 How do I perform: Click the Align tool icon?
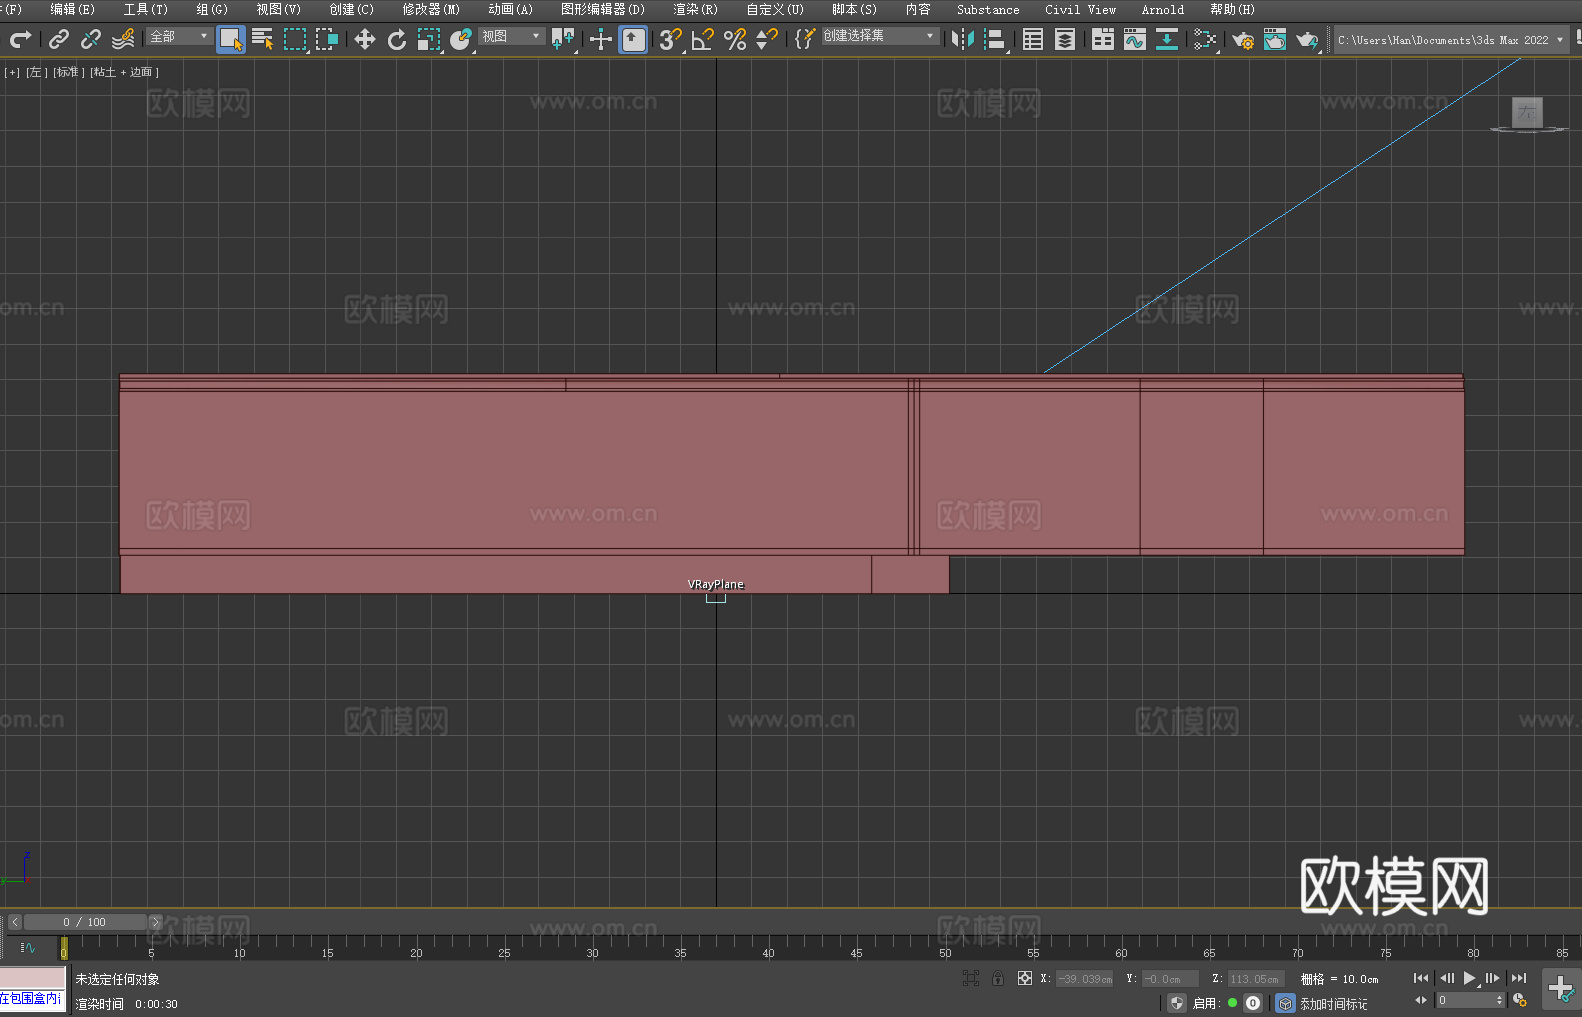pos(995,39)
